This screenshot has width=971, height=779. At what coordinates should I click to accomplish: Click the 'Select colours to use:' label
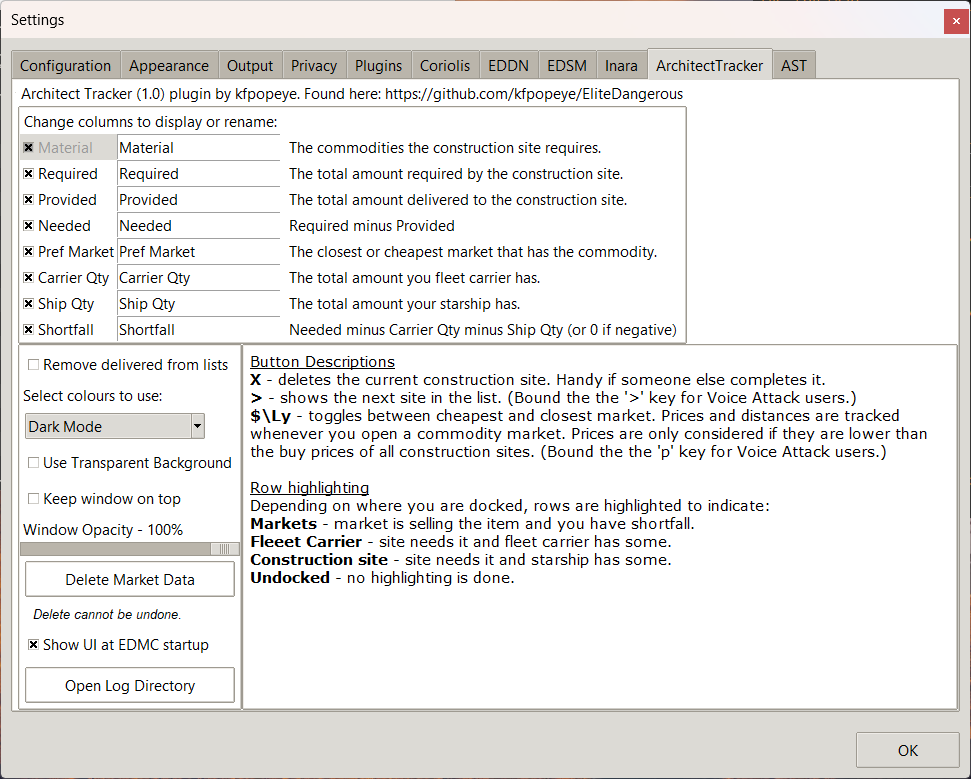(x=93, y=396)
